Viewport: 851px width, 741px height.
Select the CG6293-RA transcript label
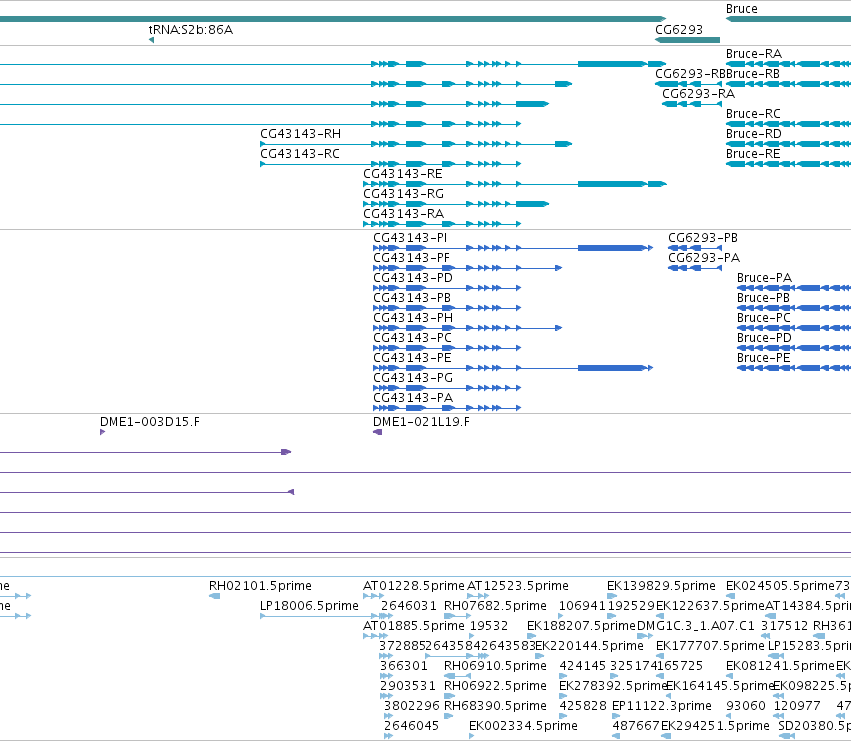point(698,94)
